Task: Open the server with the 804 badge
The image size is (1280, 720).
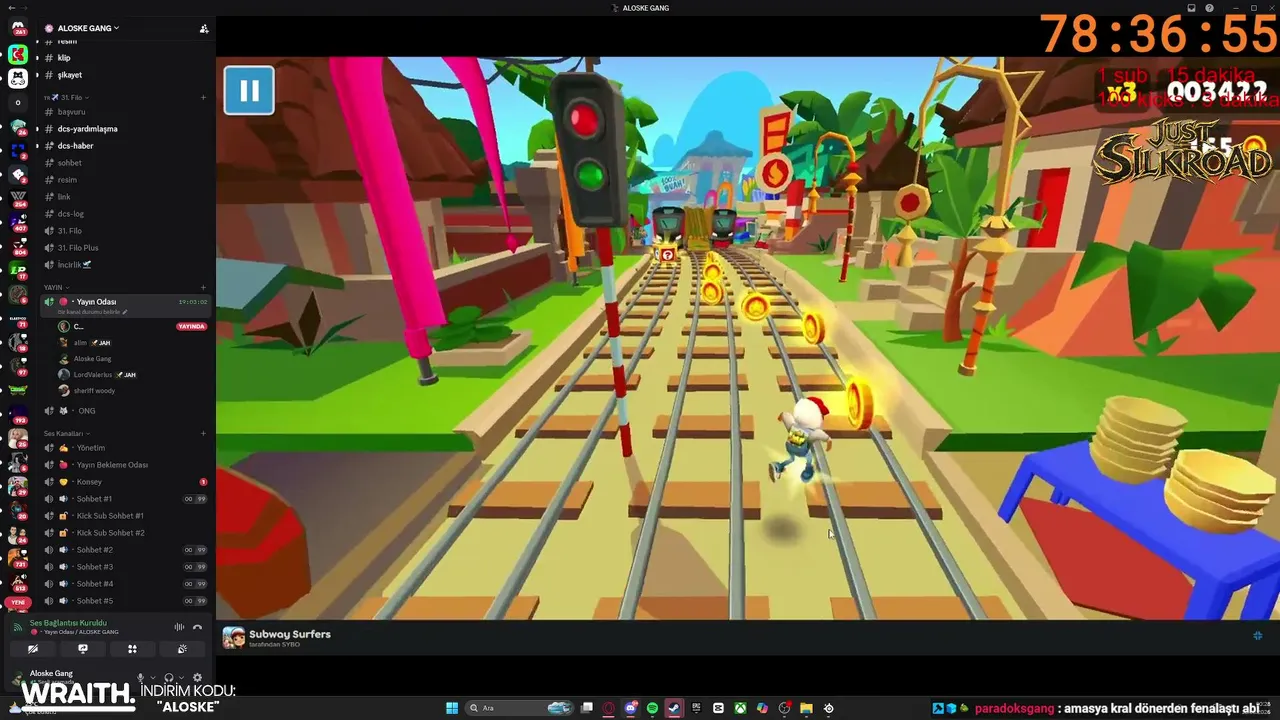Action: point(17,246)
